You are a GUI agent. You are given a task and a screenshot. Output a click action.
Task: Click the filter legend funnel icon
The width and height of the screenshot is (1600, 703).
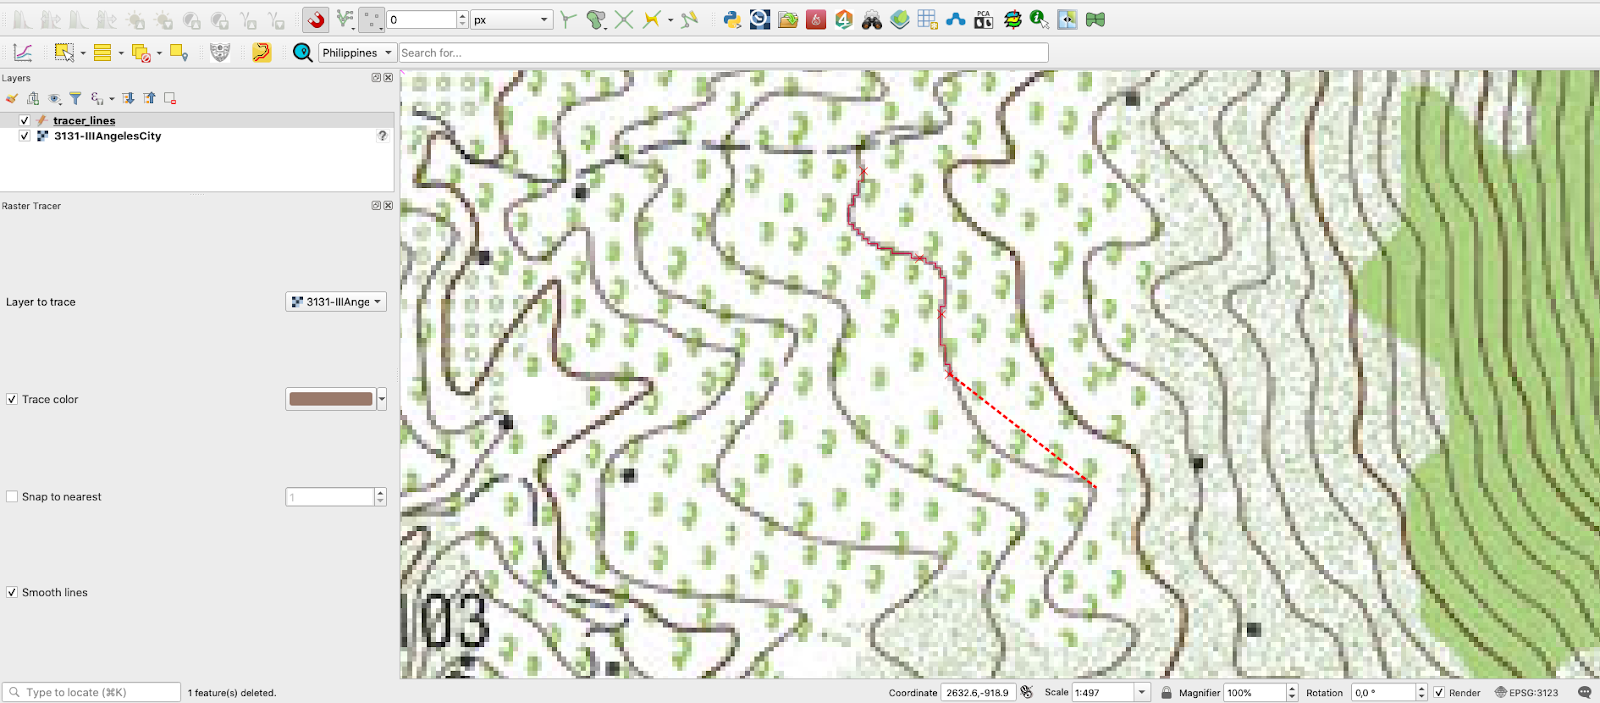(x=75, y=98)
